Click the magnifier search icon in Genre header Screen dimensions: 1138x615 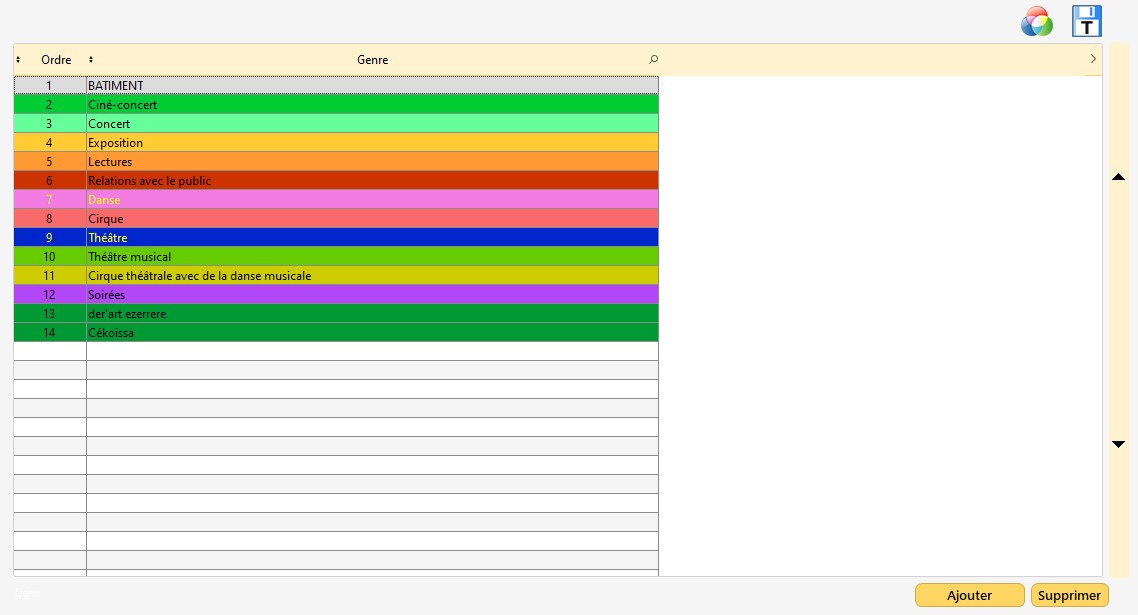(x=654, y=60)
